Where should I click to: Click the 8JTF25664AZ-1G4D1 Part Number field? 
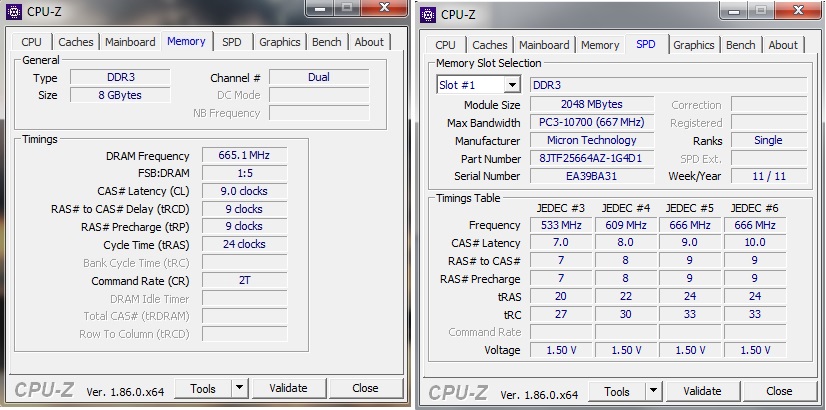pyautogui.click(x=592, y=158)
